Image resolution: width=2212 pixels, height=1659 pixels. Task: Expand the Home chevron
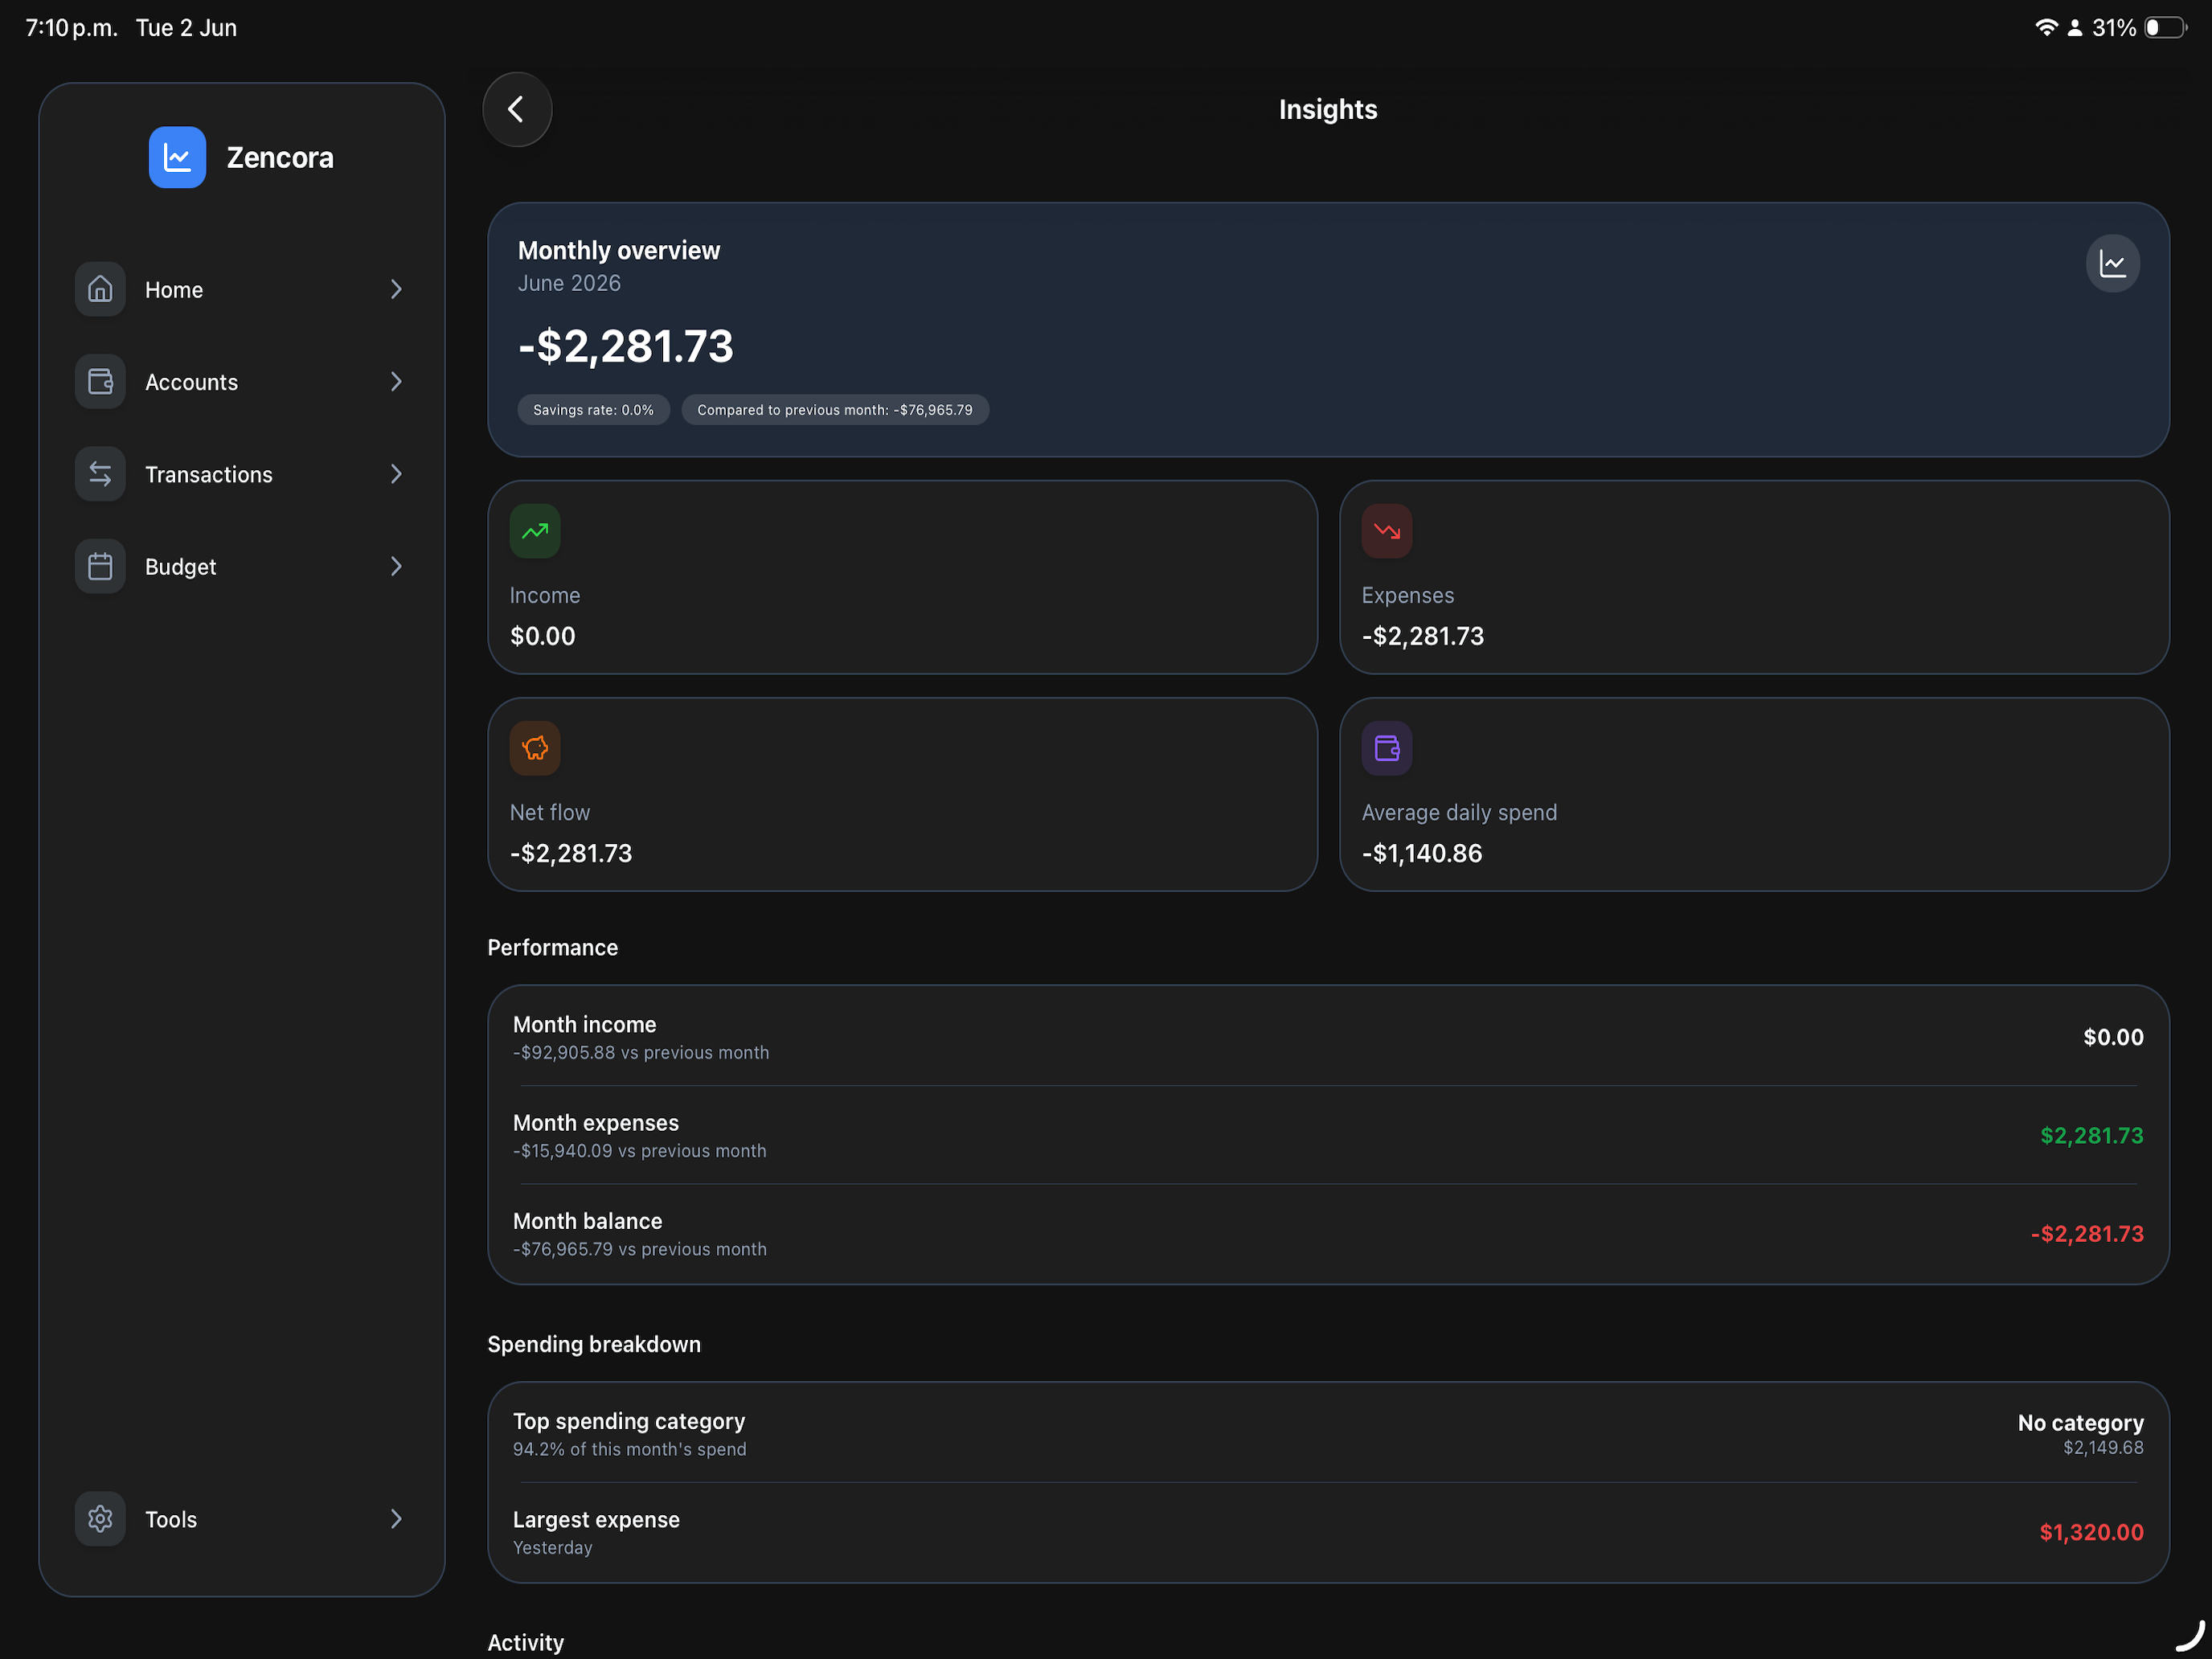tap(396, 289)
